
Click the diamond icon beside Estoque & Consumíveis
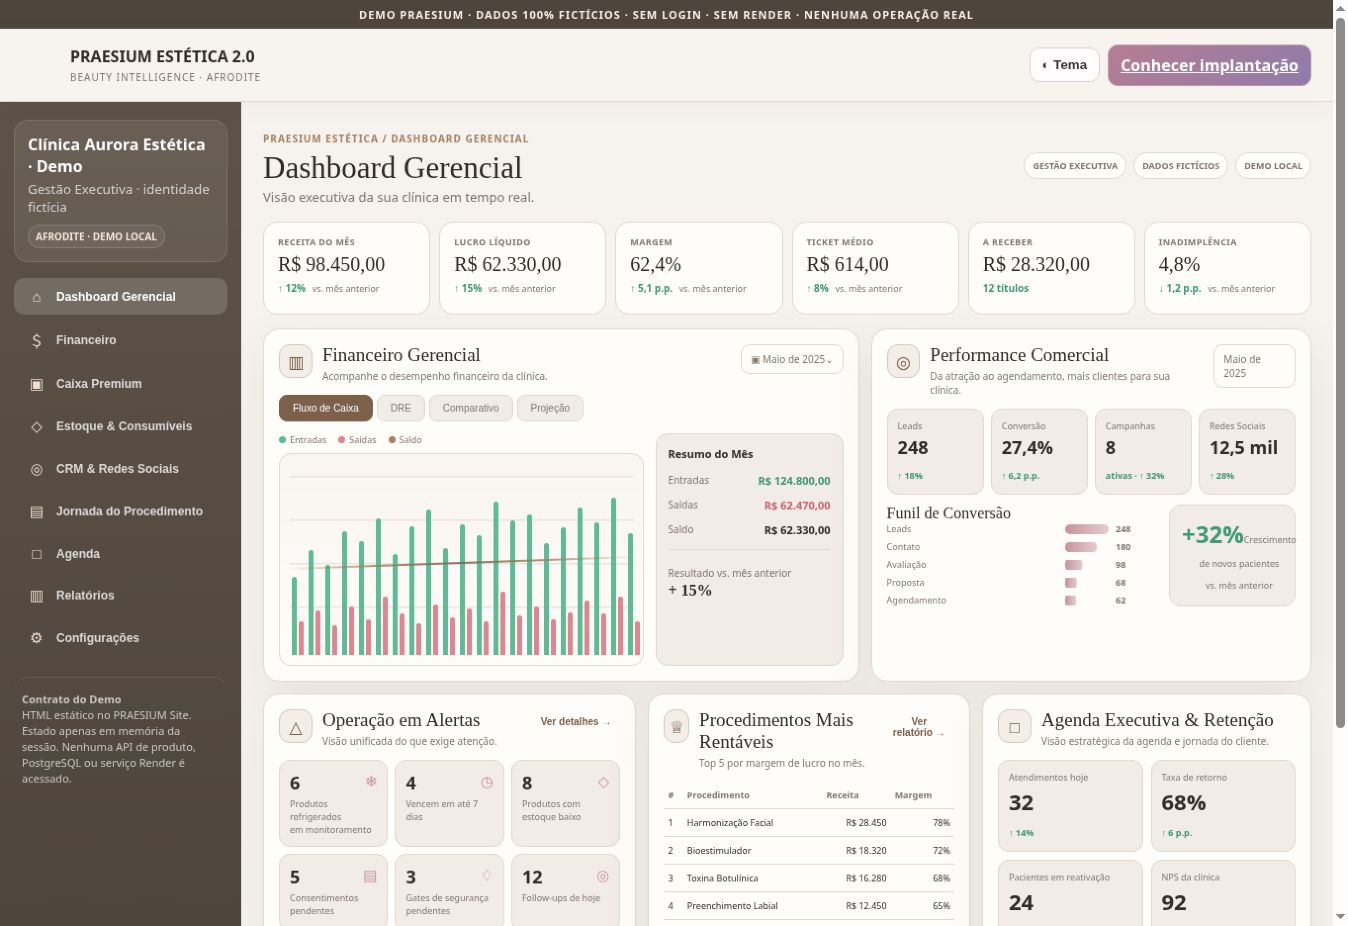pyautogui.click(x=37, y=426)
